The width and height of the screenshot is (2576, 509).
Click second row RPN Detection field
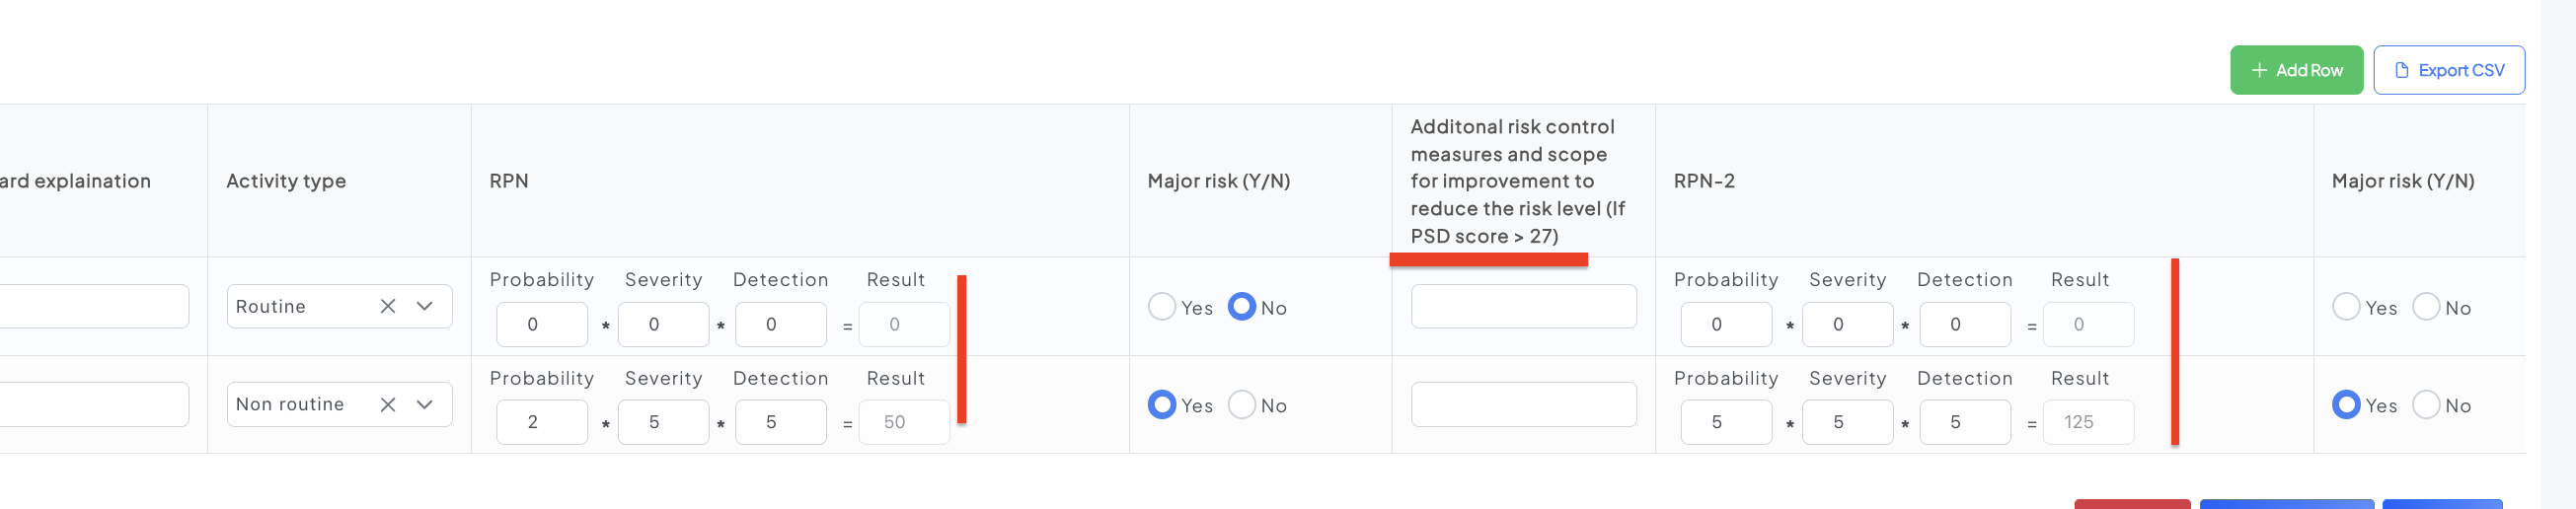tap(780, 422)
